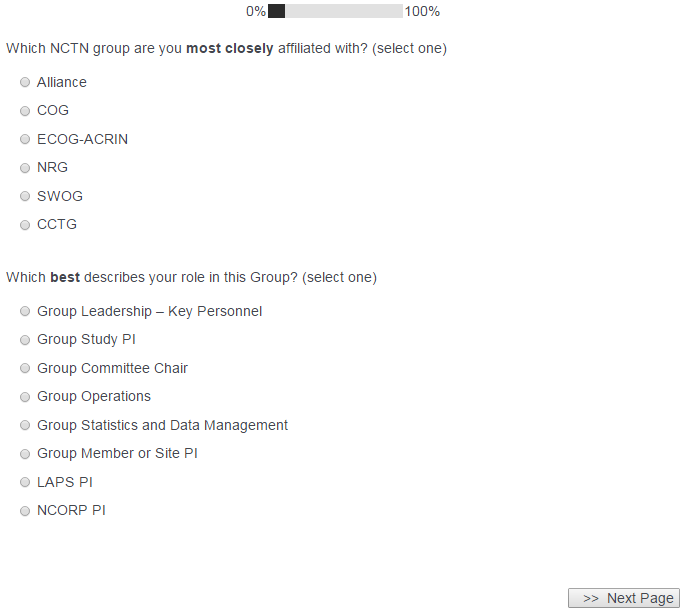683x613 pixels.
Task: Select Group Committee Chair radio button
Action: click(25, 369)
